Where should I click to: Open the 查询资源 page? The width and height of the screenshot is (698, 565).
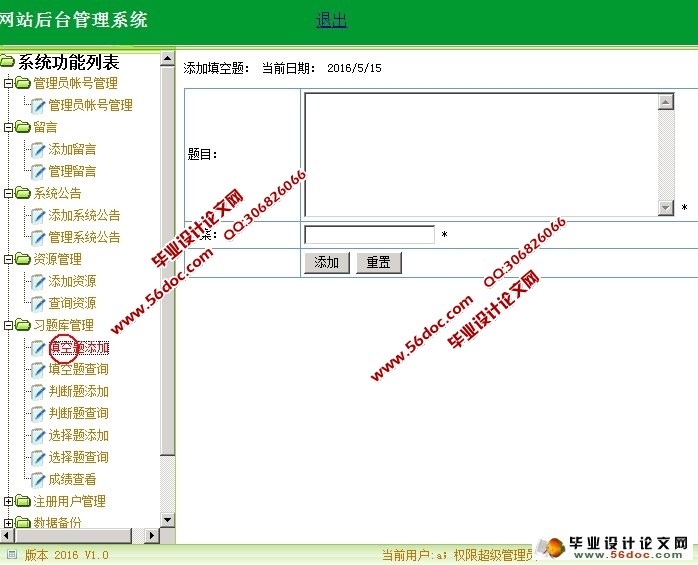(x=72, y=303)
